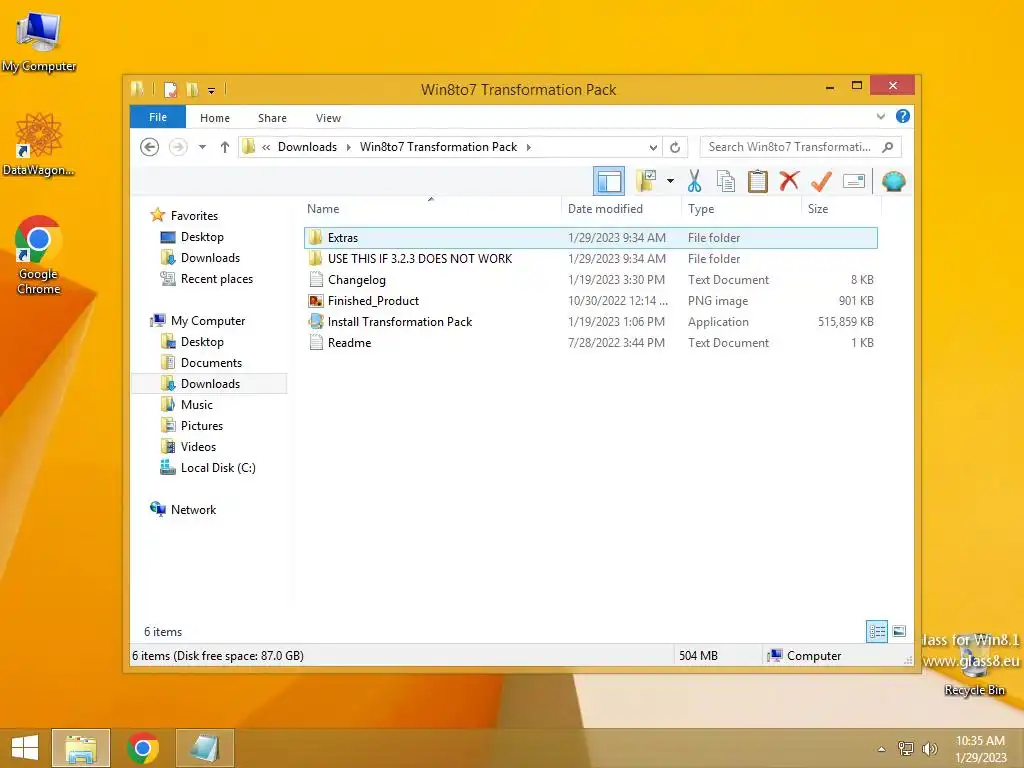Click the search magnifier icon
This screenshot has width=1024, height=768.
[888, 147]
